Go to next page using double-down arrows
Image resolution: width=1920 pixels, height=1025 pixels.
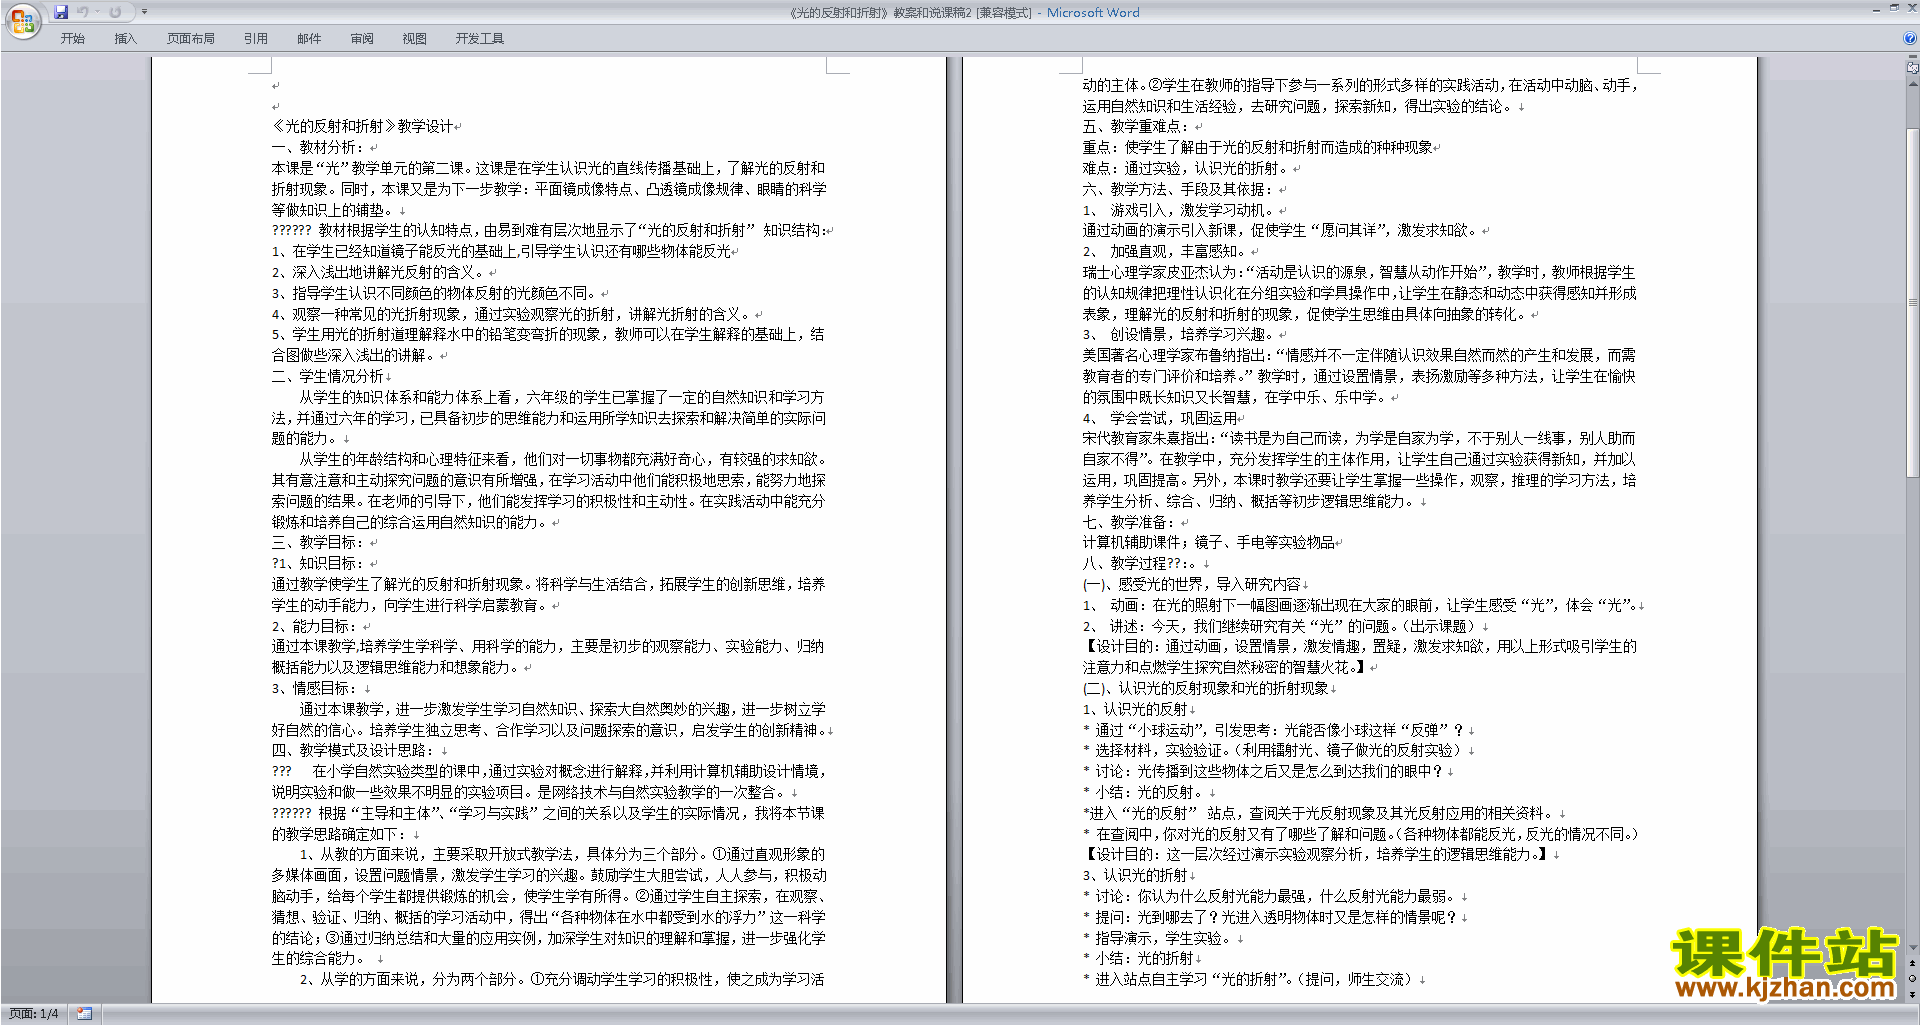[1913, 994]
